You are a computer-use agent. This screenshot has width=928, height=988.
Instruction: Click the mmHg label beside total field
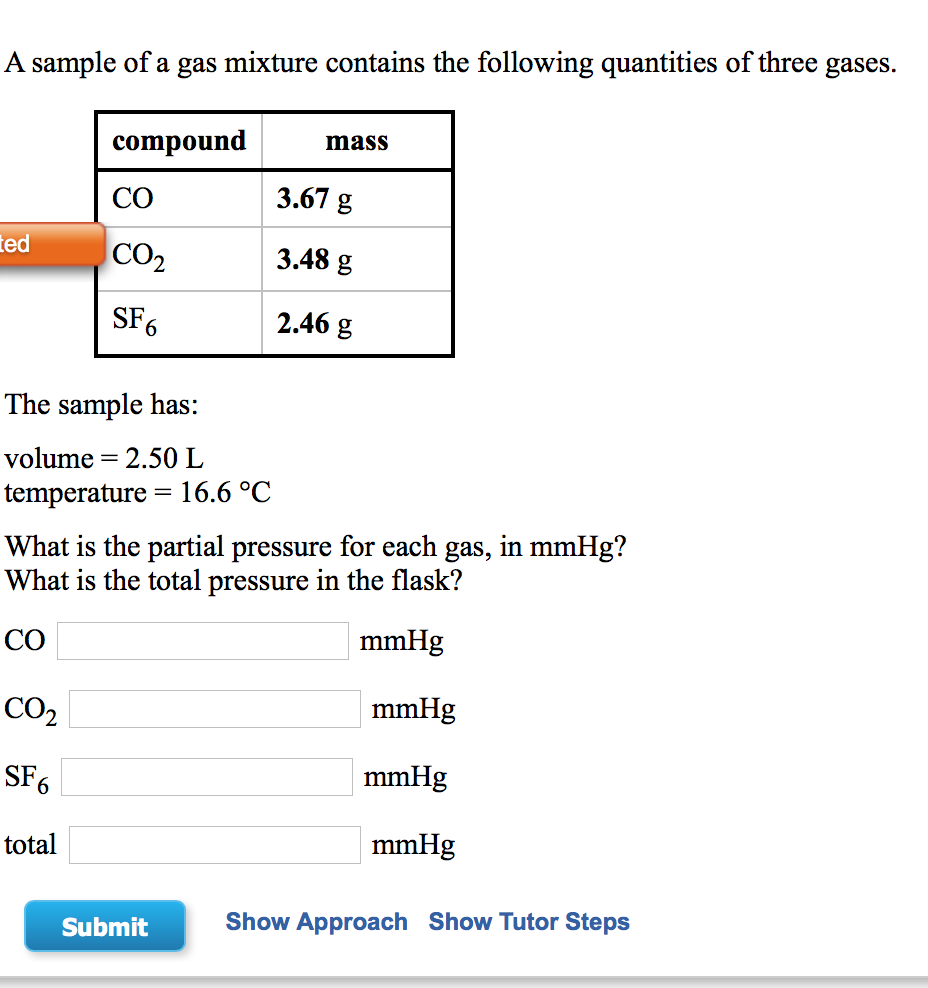[x=413, y=844]
